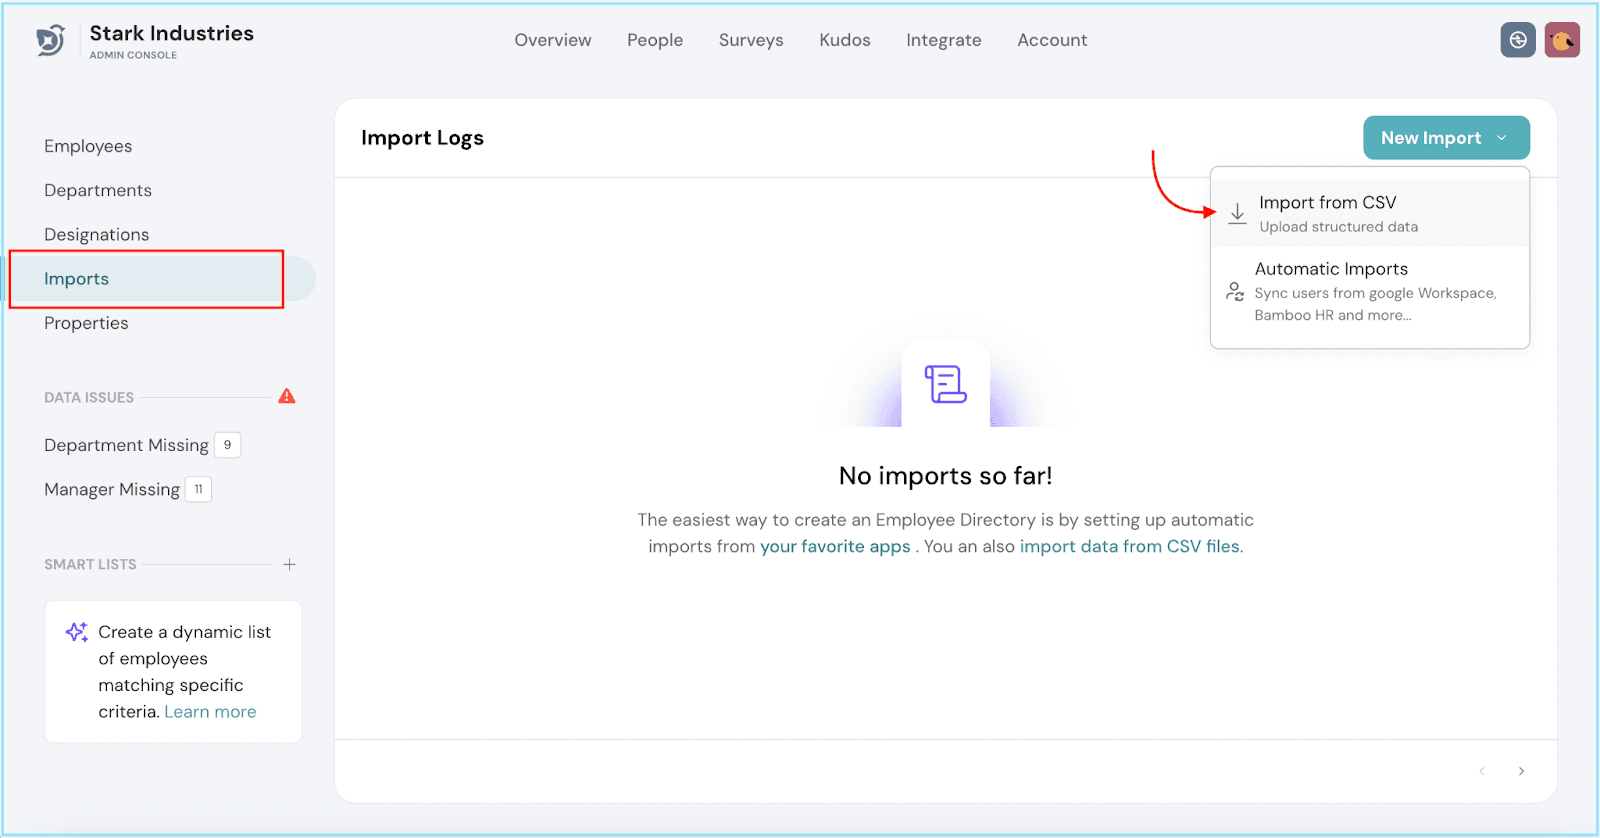
Task: Click the Import from CSV download icon
Action: 1237,214
